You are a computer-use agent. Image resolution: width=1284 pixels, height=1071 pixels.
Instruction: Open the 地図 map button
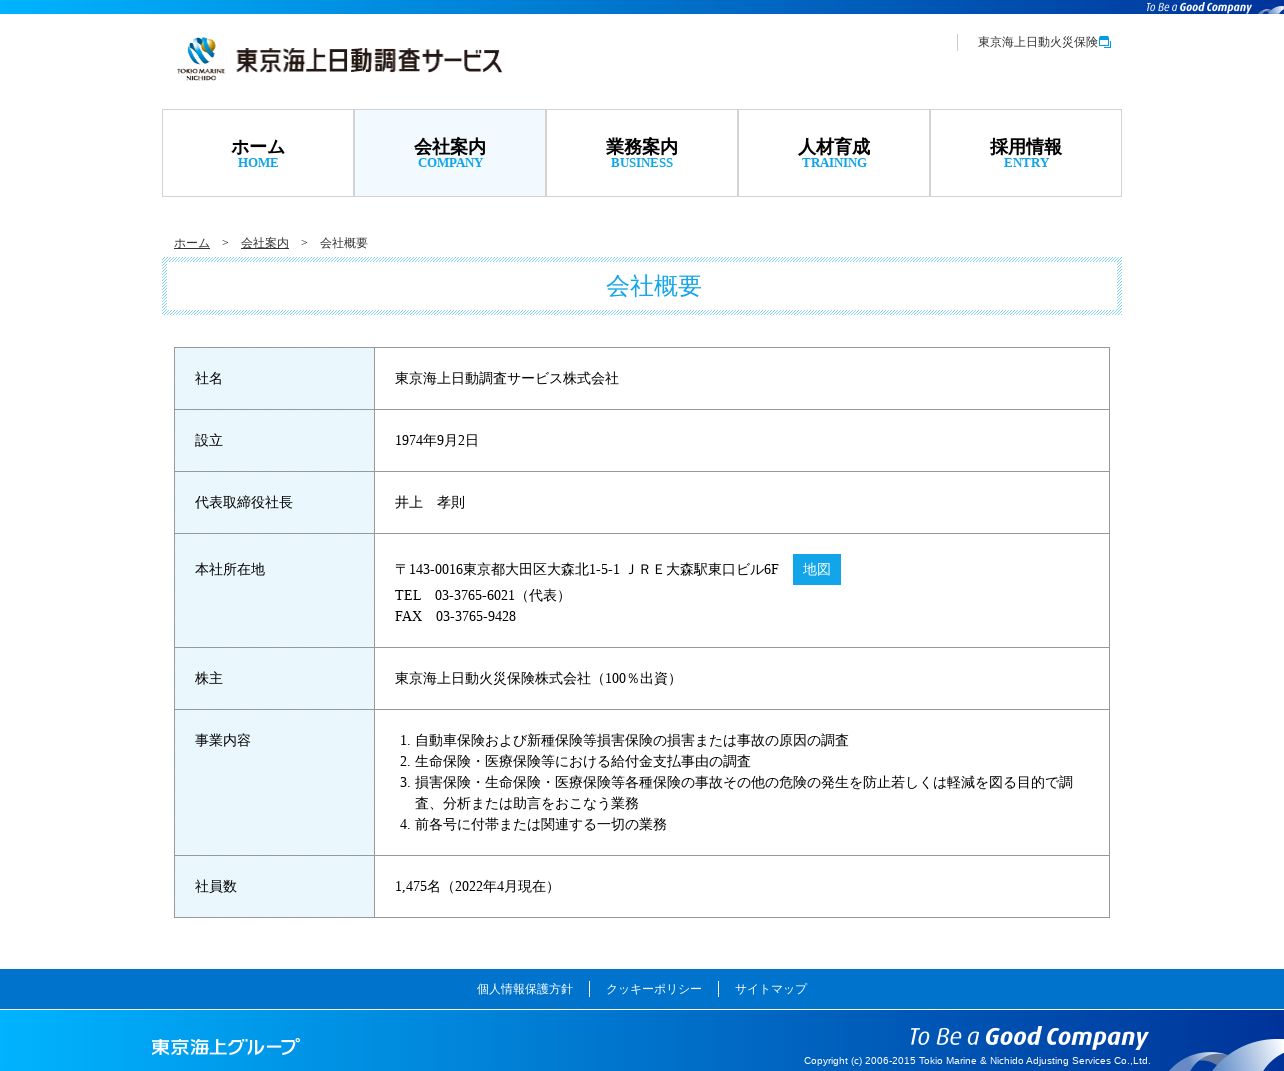pos(817,569)
